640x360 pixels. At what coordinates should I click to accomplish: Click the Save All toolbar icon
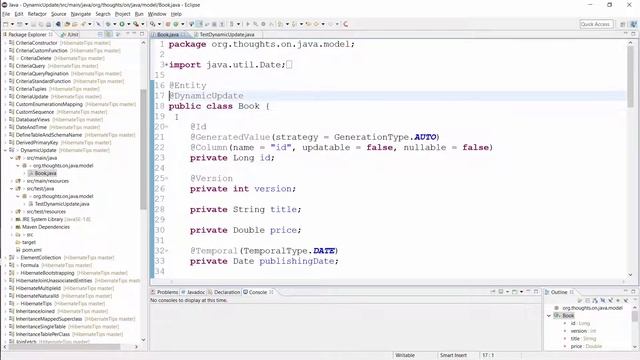point(41,24)
